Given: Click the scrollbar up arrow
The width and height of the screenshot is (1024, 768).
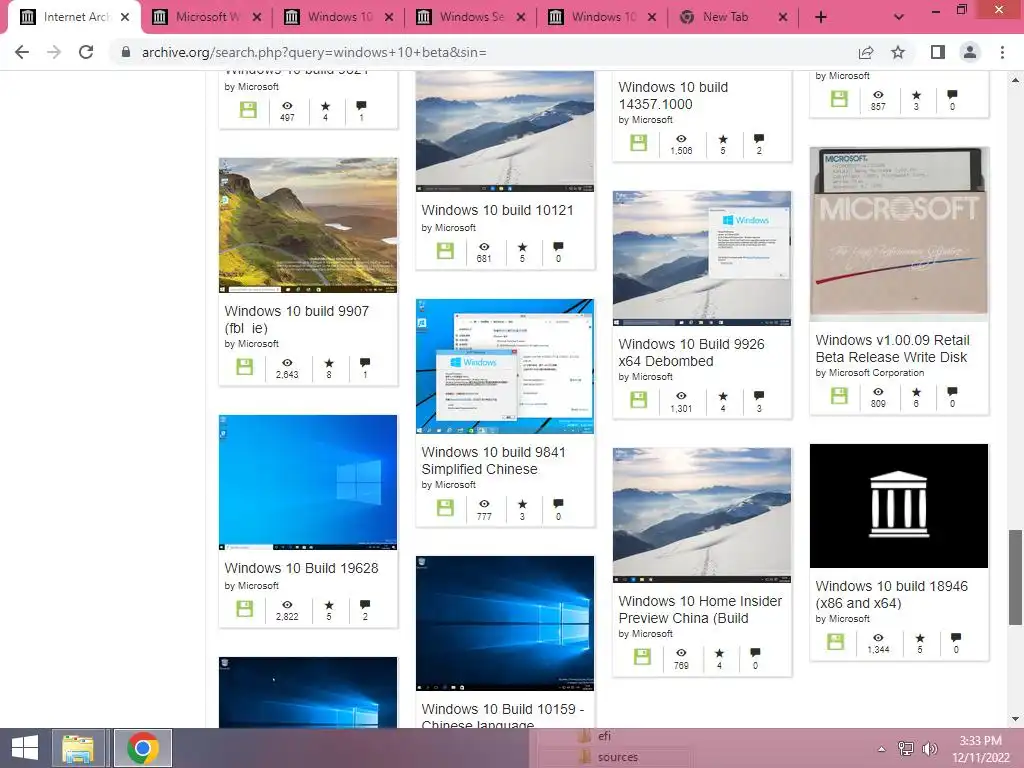Looking at the screenshot, I should coord(1015,80).
